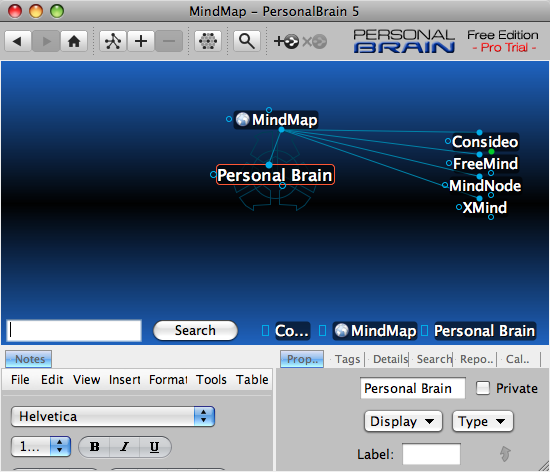Click the Search button

pos(195,330)
